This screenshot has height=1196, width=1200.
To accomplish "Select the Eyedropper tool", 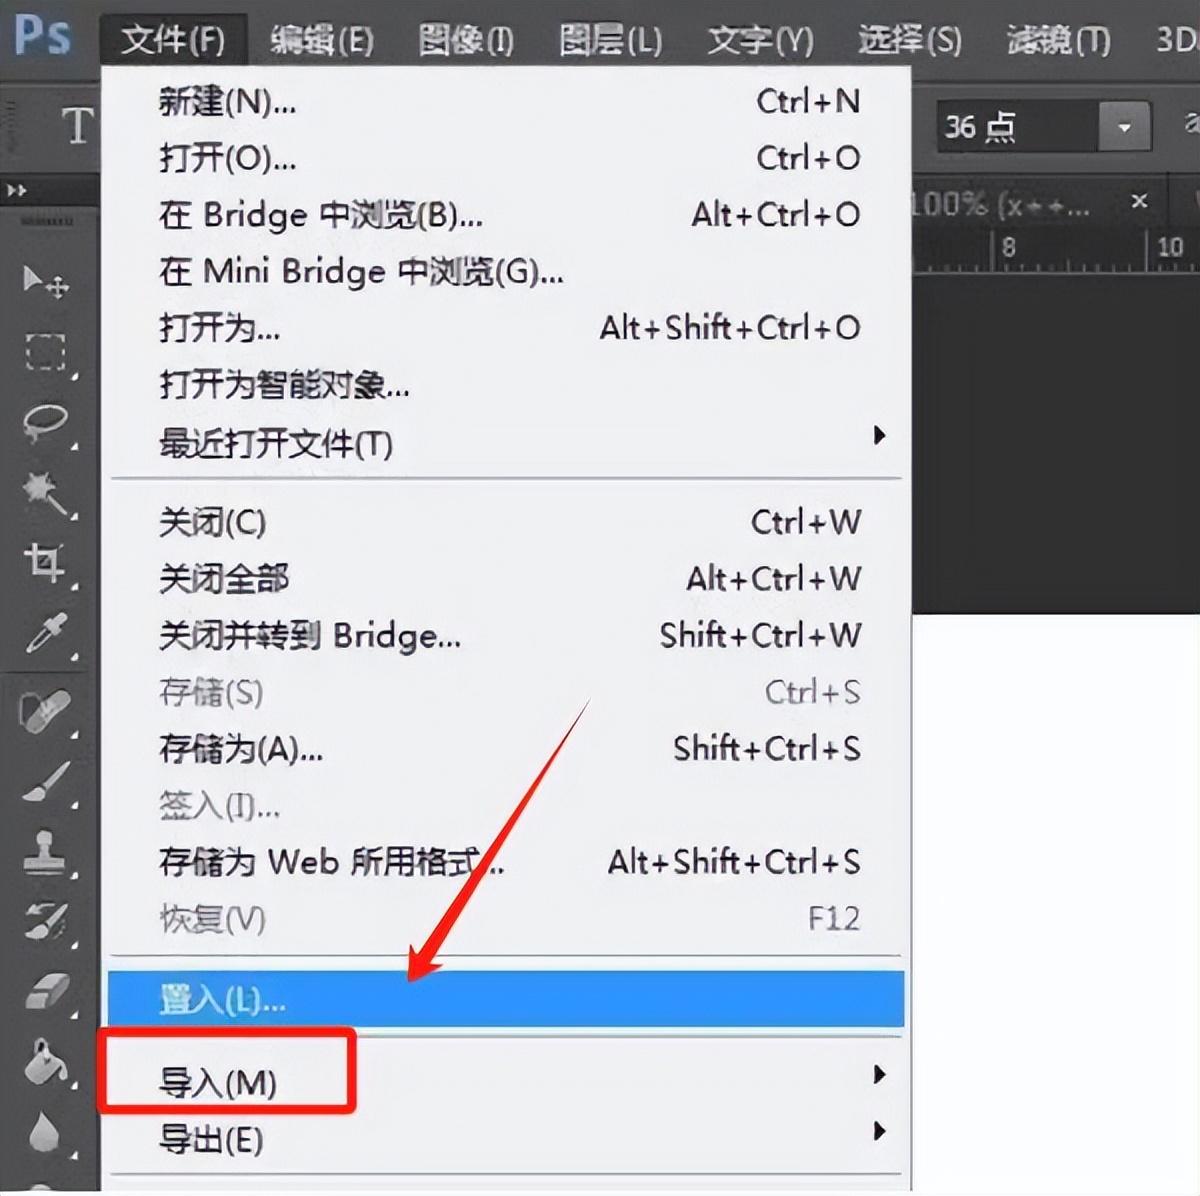I will coord(46,634).
